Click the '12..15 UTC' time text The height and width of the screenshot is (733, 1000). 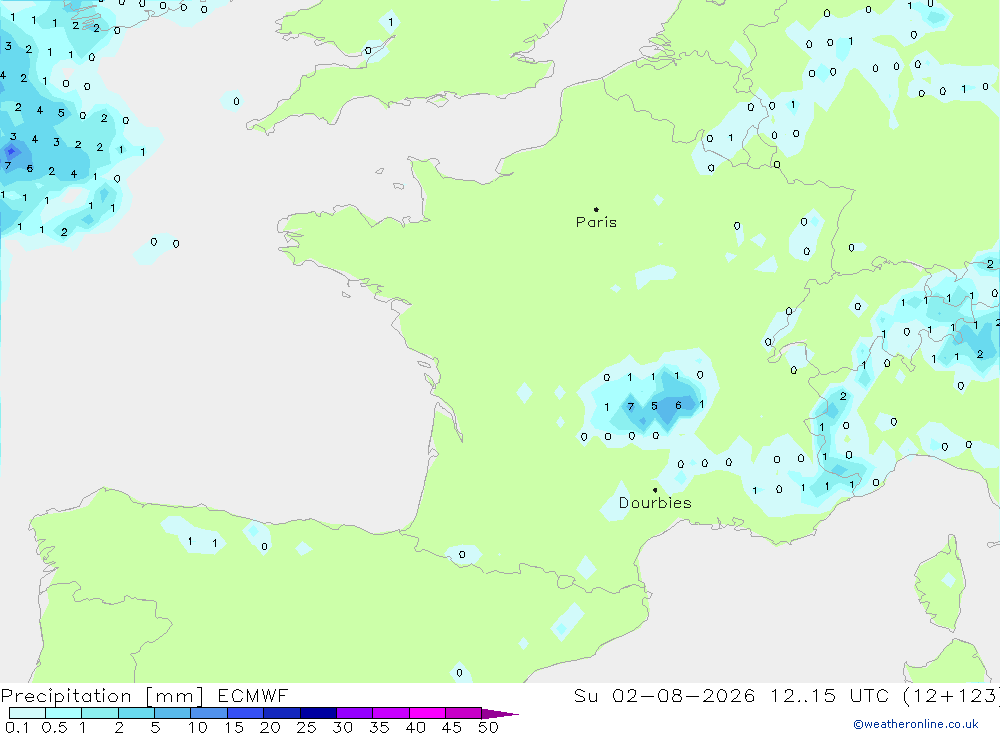(x=829, y=695)
